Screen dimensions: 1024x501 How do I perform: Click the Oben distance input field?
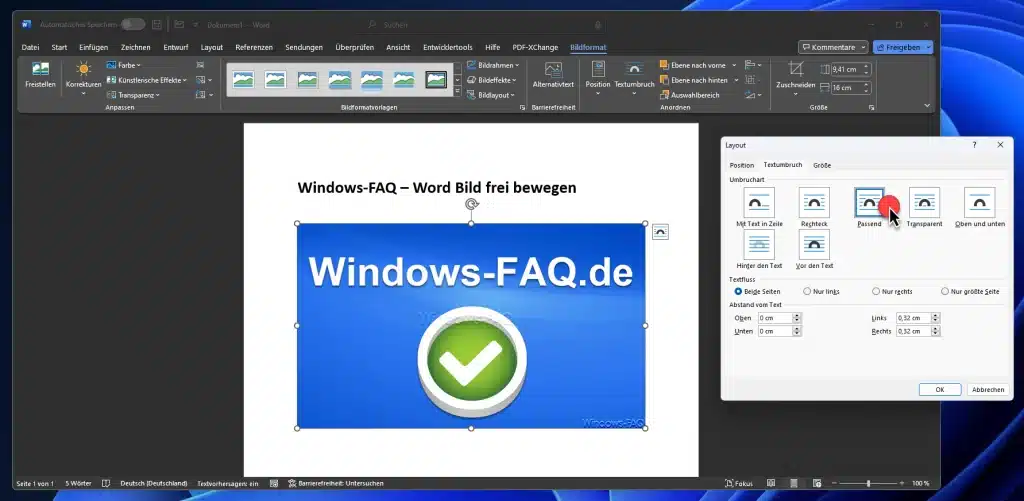(x=775, y=318)
